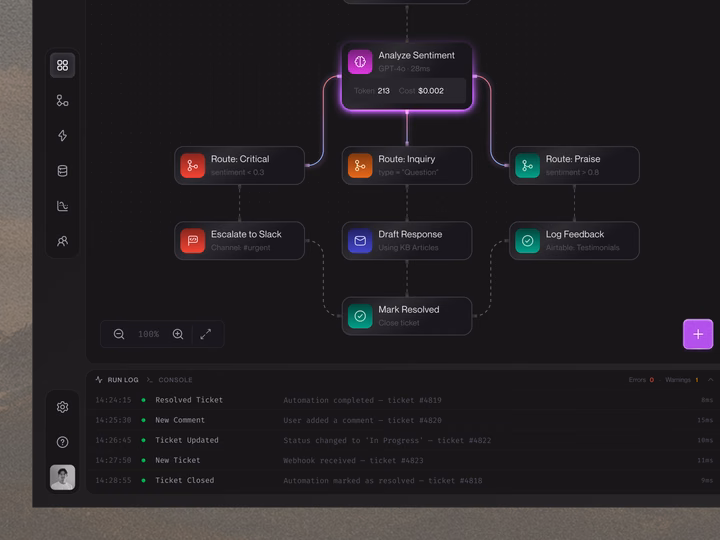Open the settings gear icon

tap(62, 407)
